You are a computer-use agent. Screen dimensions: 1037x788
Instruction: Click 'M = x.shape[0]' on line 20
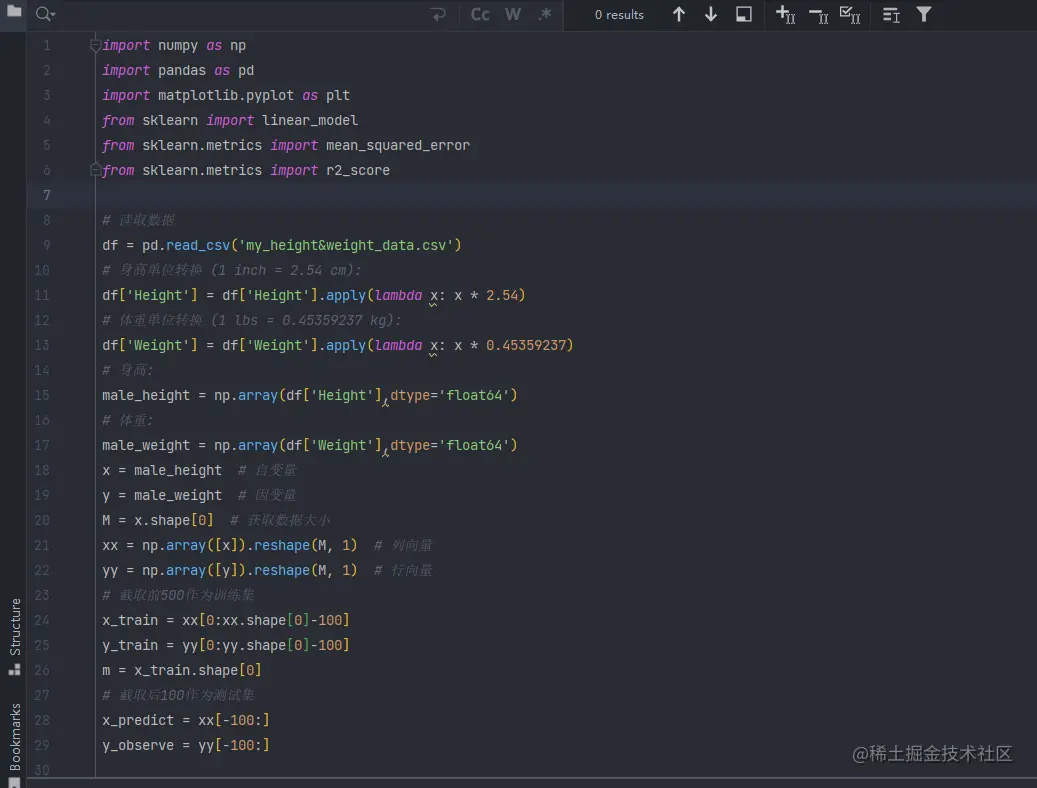tap(157, 521)
